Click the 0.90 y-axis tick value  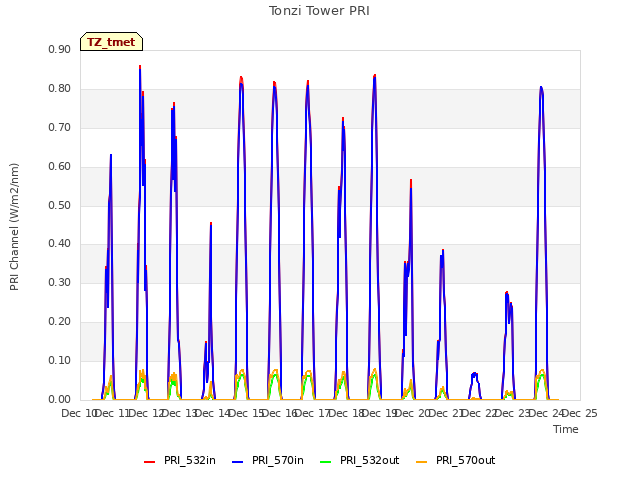pos(59,49)
